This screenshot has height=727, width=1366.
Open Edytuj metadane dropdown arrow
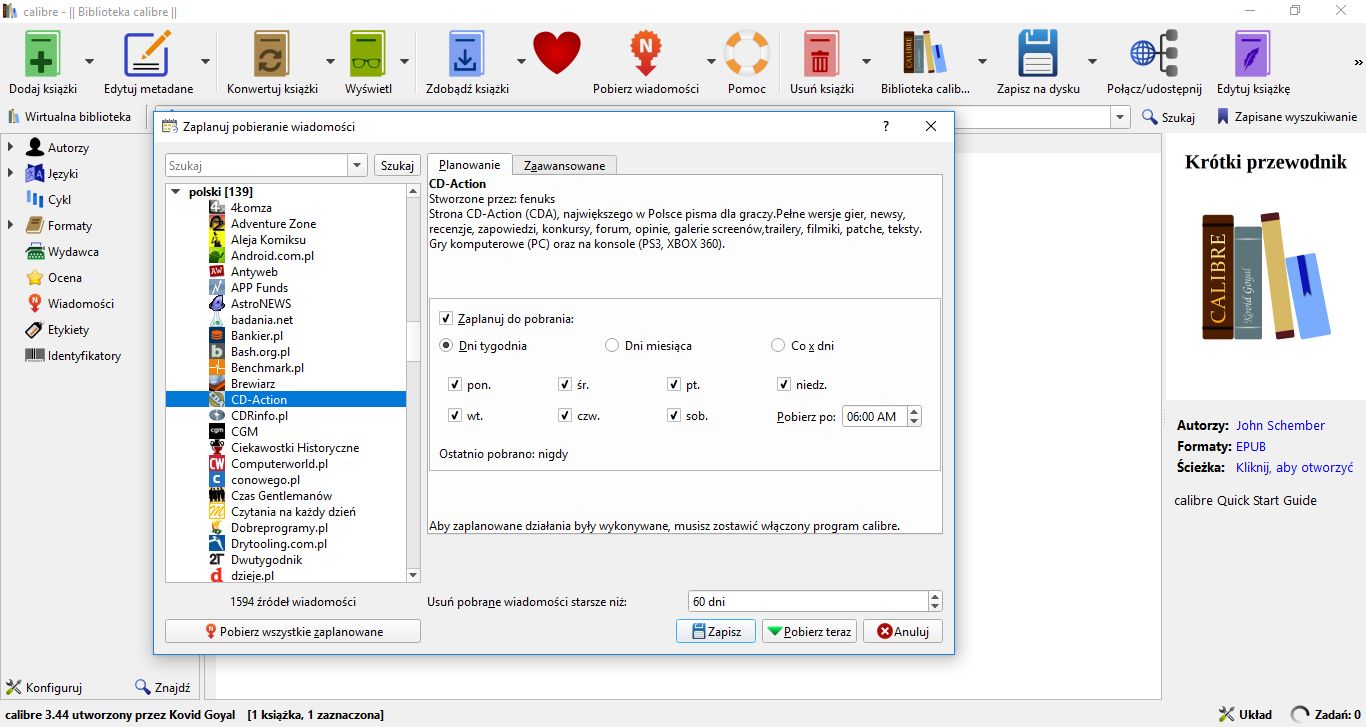point(205,60)
